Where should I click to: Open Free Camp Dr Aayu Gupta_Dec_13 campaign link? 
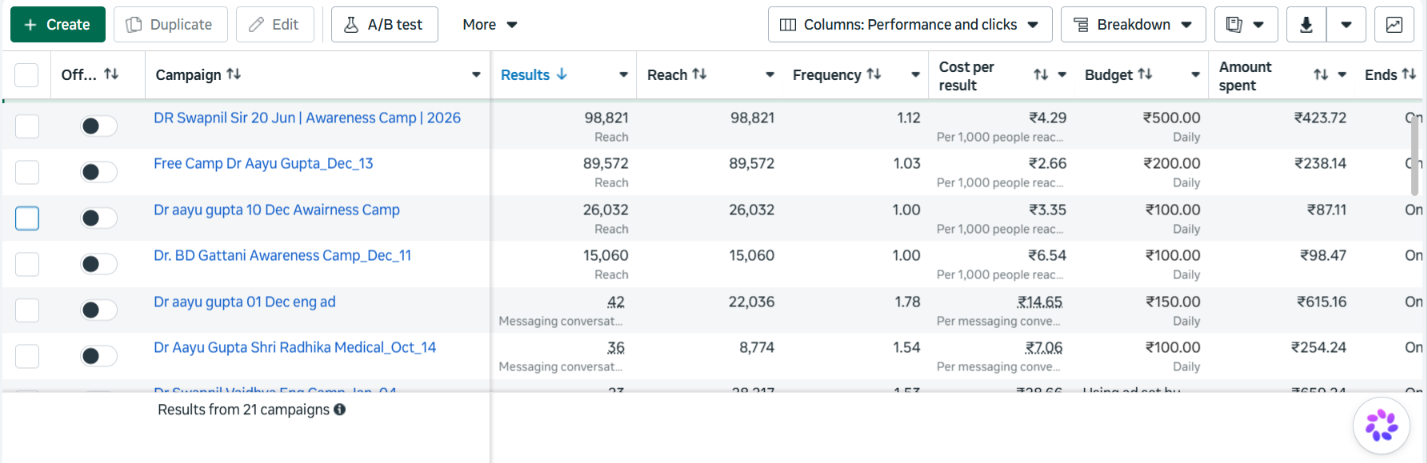[x=263, y=163]
